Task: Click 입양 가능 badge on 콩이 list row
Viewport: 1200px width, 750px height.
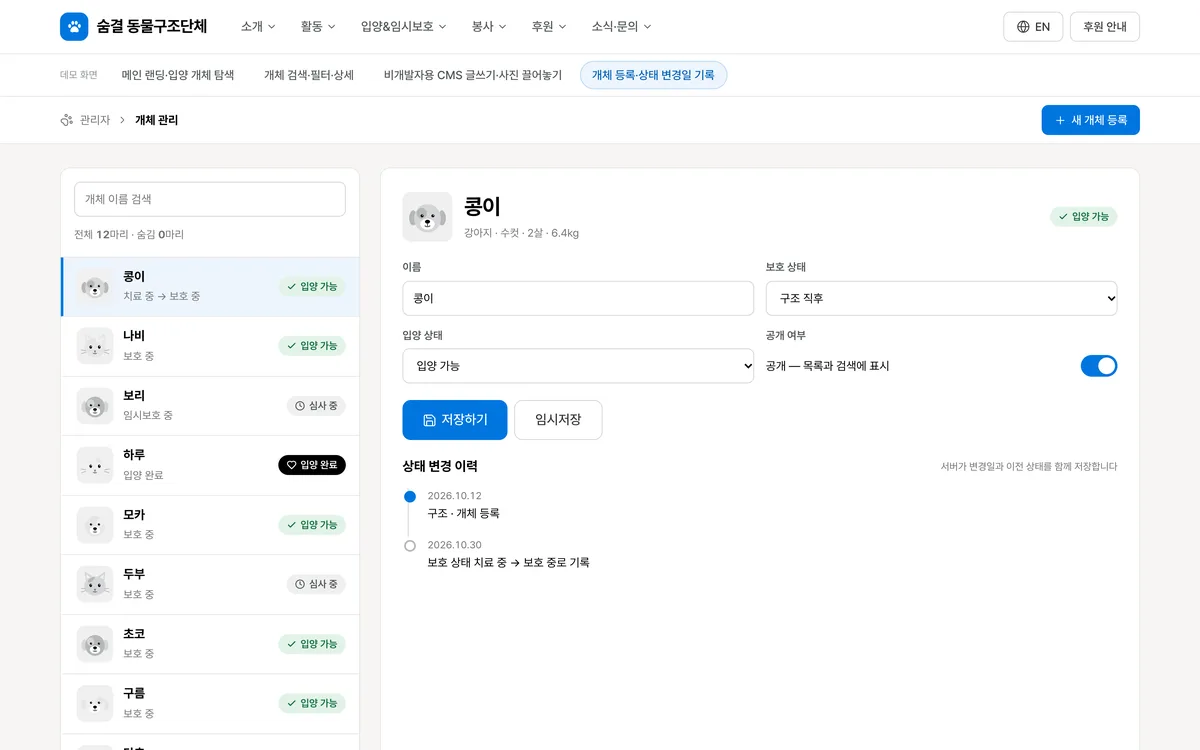Action: (312, 287)
